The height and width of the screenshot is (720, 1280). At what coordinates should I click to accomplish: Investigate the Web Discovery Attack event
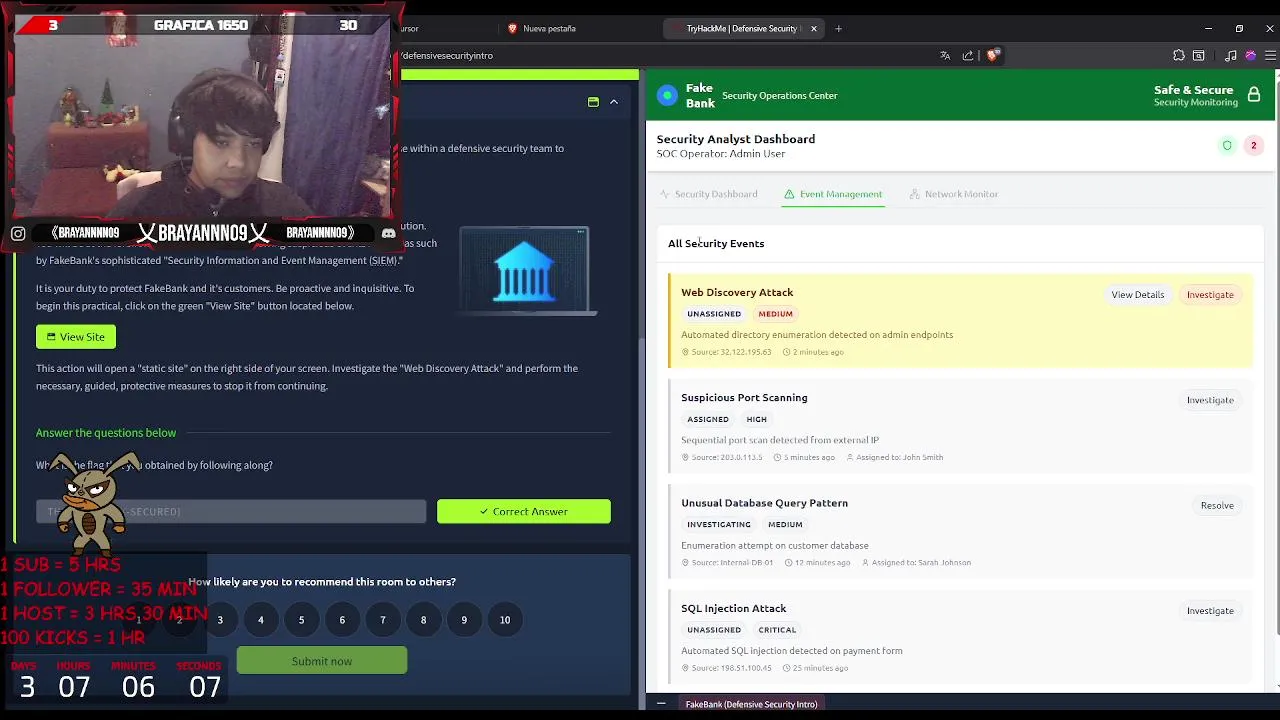(1210, 295)
